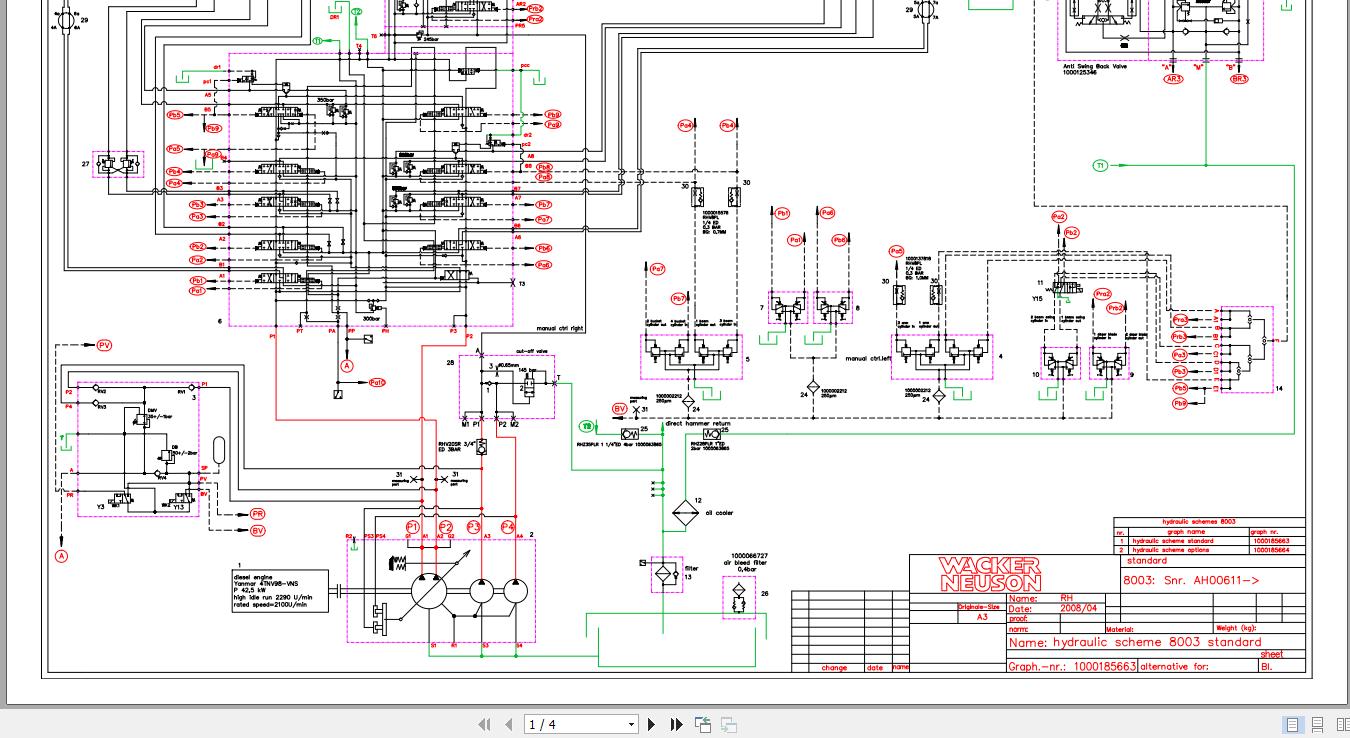
Task: Enable the facing pages layout view
Action: click(1343, 724)
